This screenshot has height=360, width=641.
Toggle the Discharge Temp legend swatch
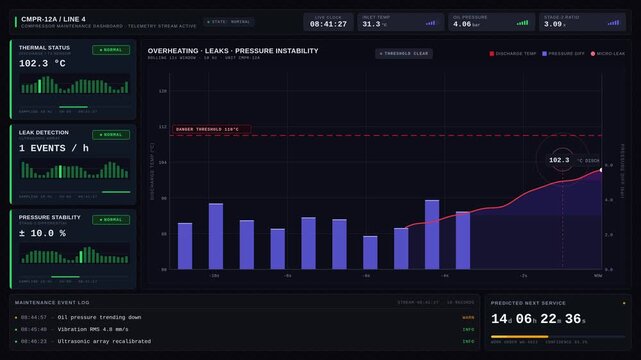(x=492, y=54)
